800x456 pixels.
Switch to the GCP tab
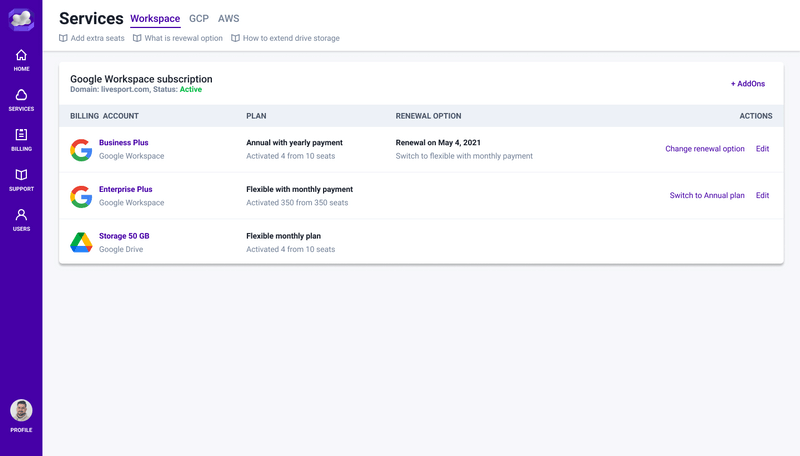[199, 19]
